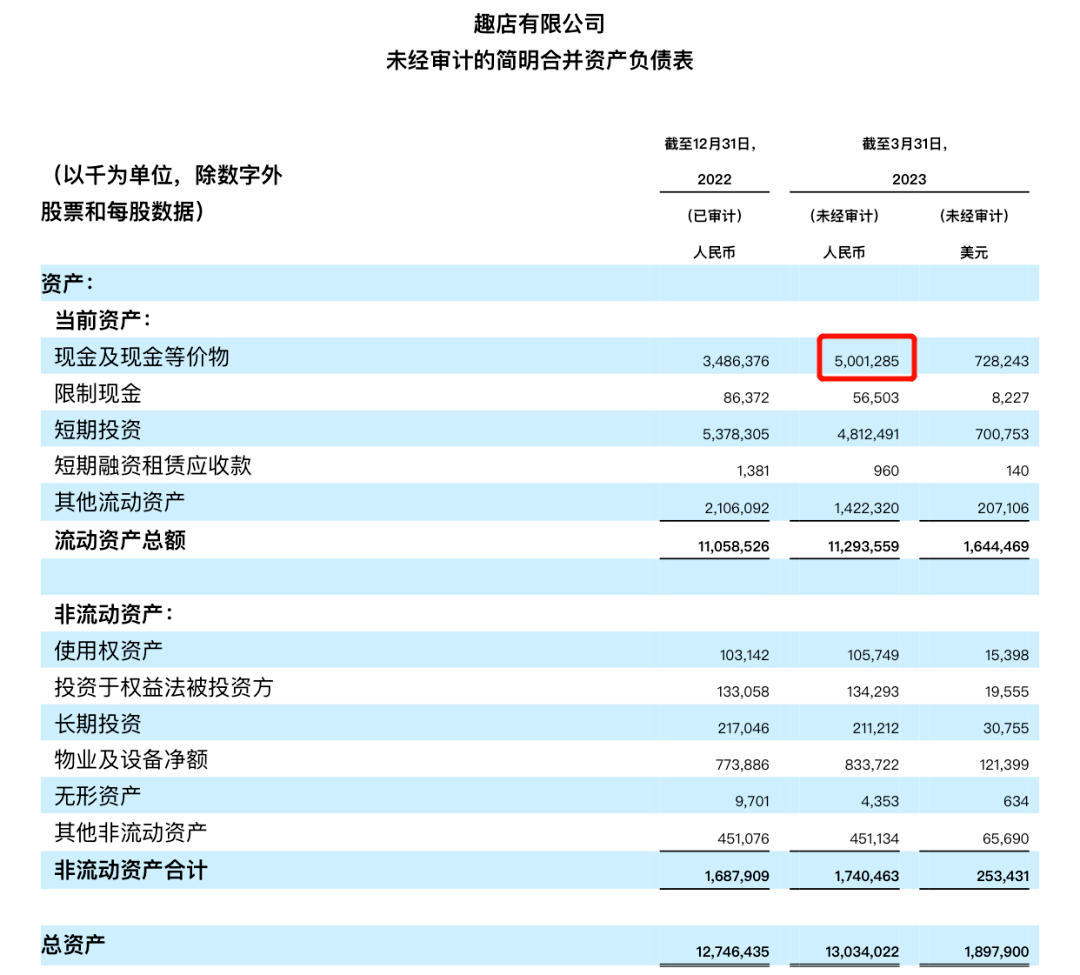Click the report title 未经审计的简明合并资产负债表
Viewport: 1080px width, 975px height.
(x=538, y=60)
